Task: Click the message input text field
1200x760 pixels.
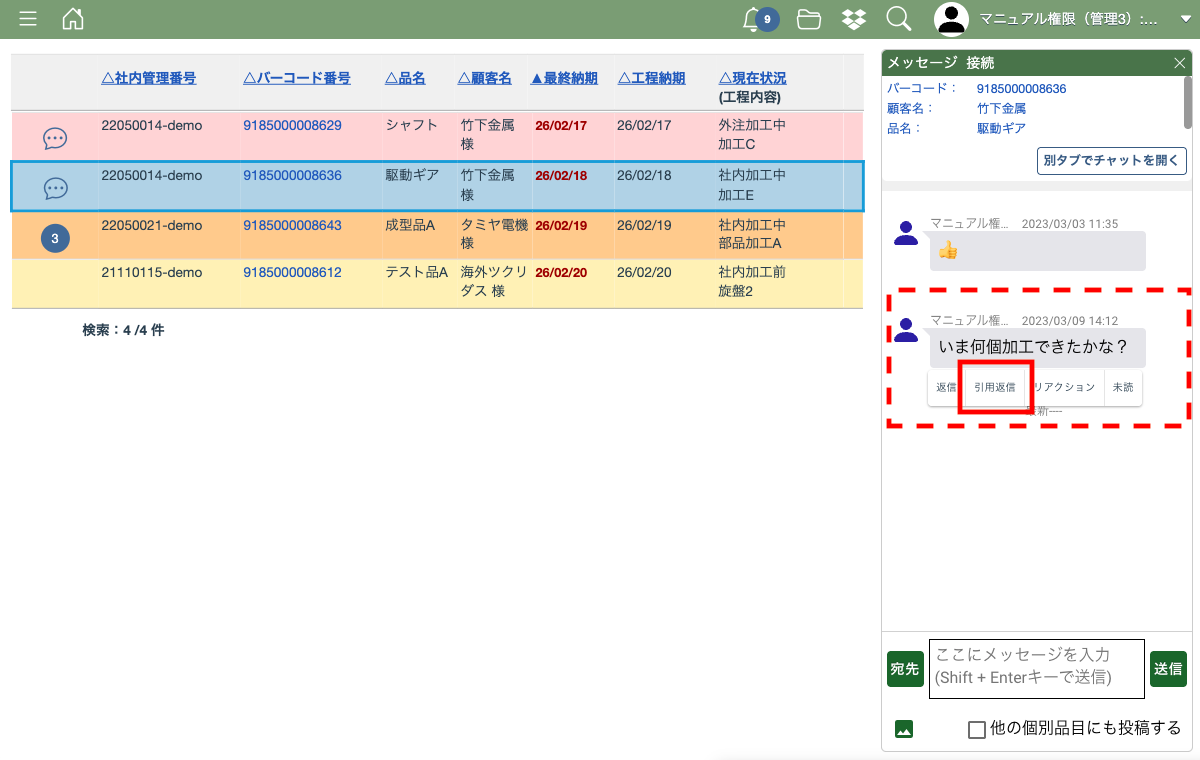Action: [1036, 668]
